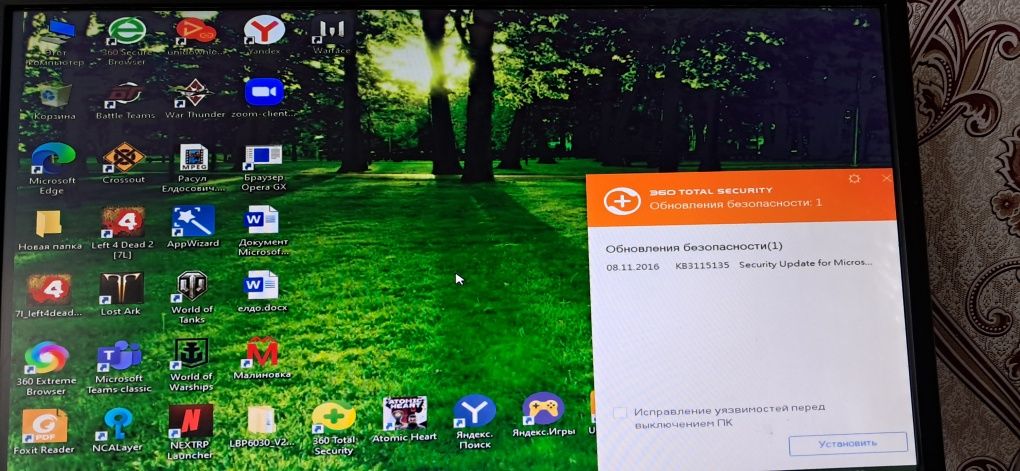This screenshot has width=1020, height=471.
Task: Open the Малиновка shortcut
Action: (262, 358)
